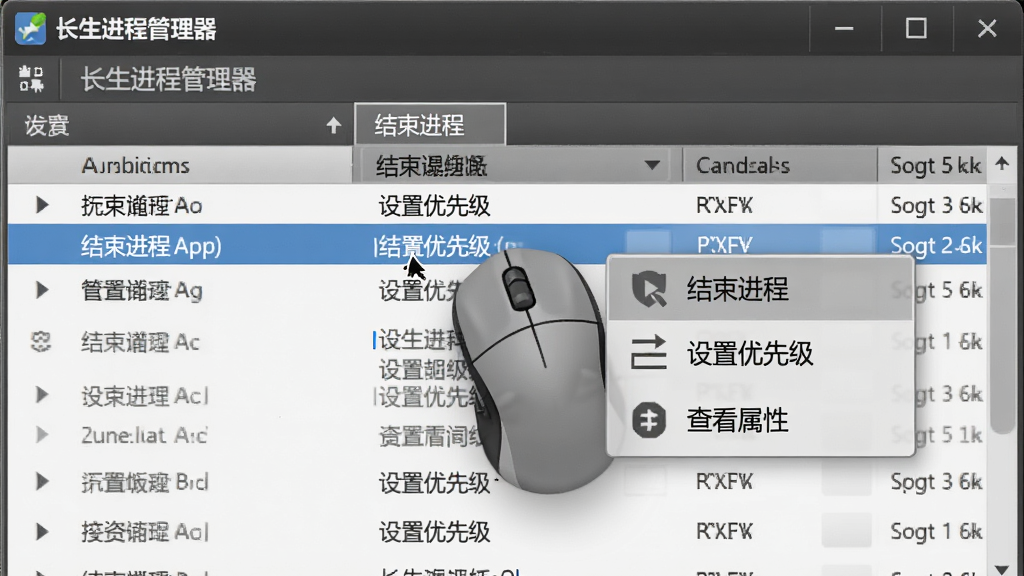Maximize the process manager window
This screenshot has width=1024, height=576.
click(x=916, y=29)
